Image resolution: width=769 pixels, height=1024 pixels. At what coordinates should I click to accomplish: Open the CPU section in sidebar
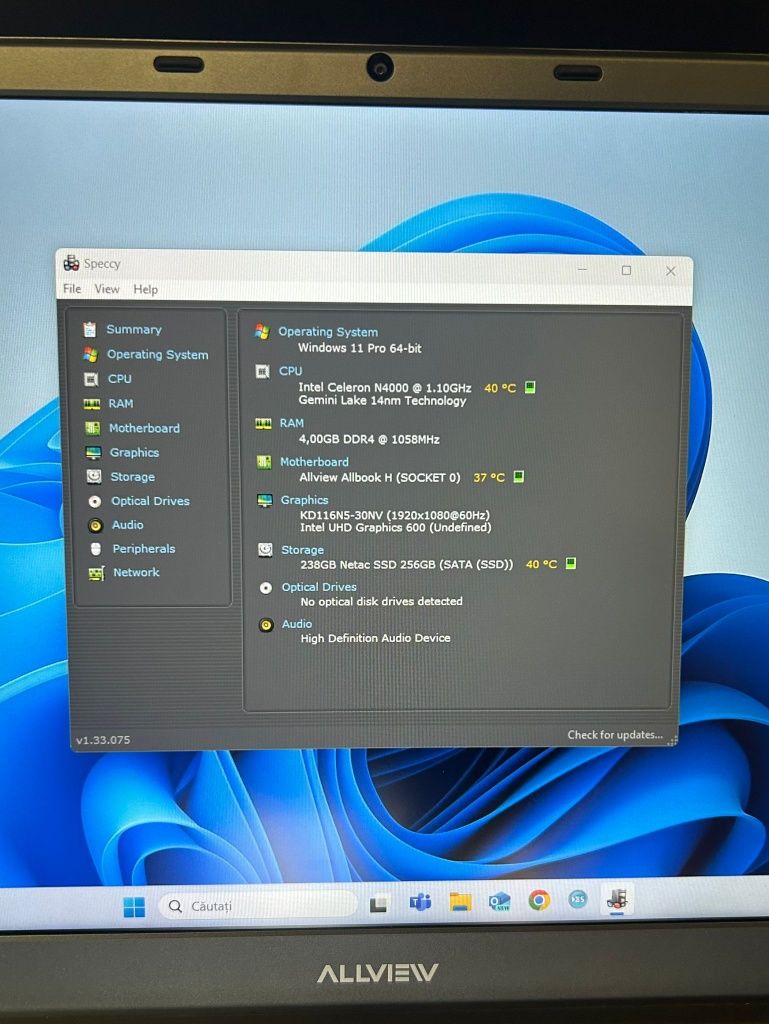[119, 379]
